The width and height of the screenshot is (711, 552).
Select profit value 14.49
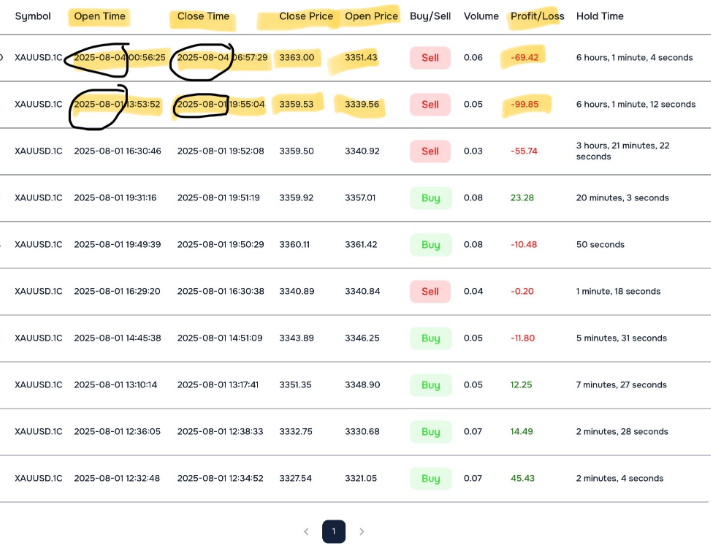522,431
